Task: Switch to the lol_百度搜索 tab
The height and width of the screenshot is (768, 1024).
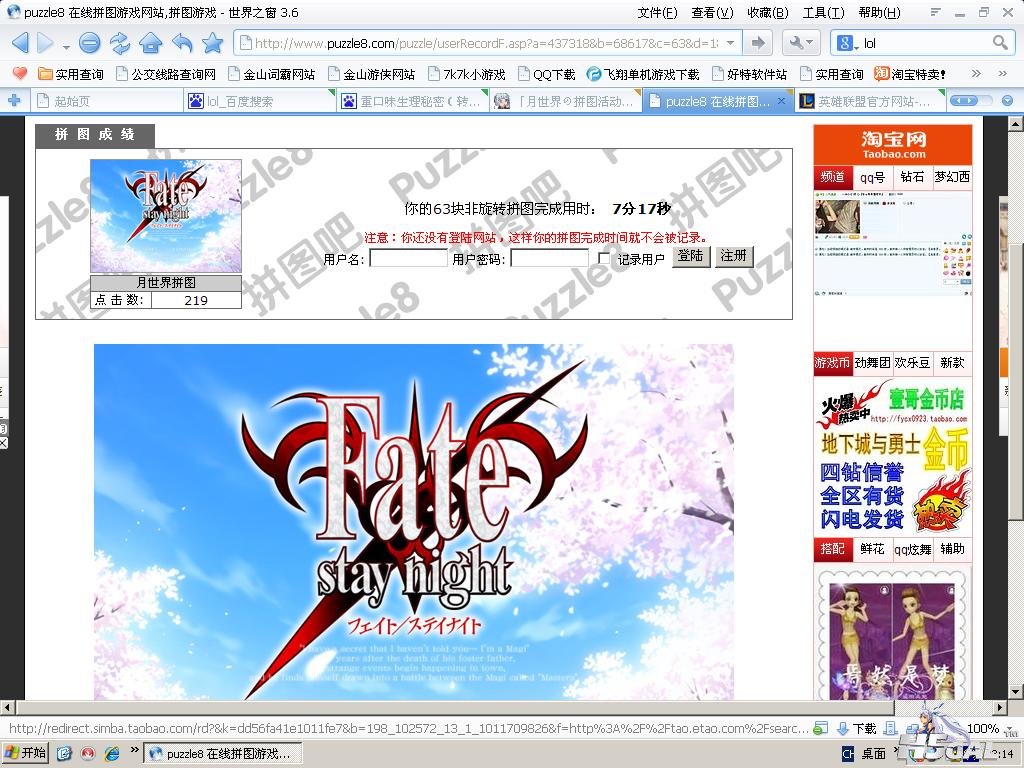Action: [240, 101]
